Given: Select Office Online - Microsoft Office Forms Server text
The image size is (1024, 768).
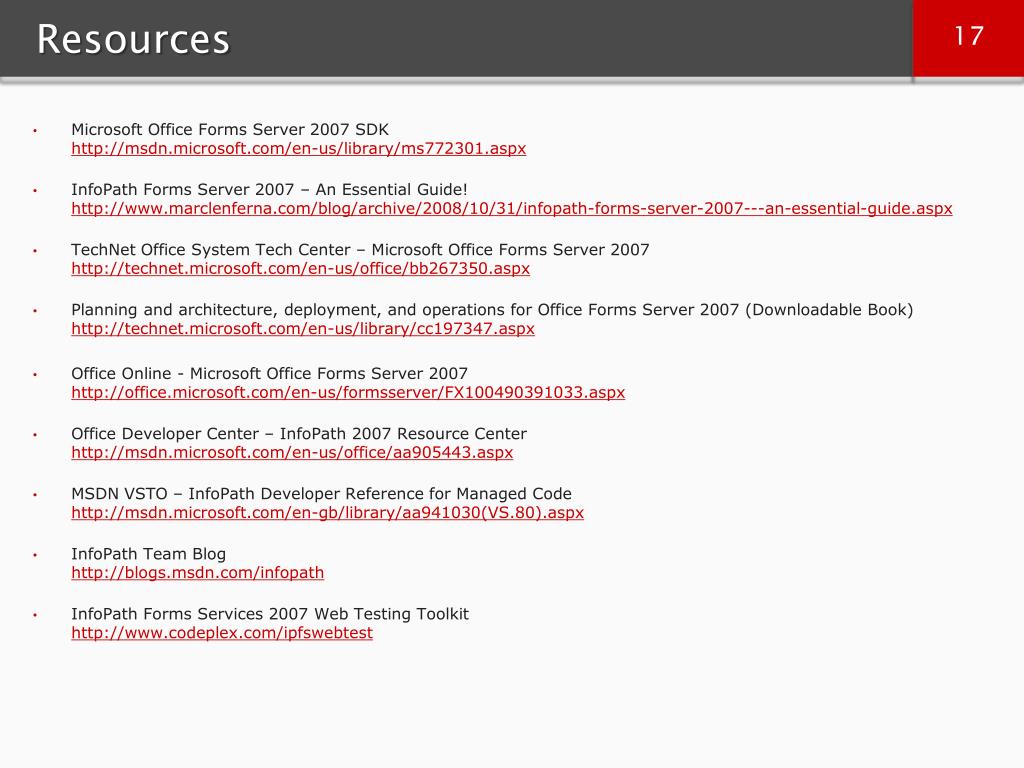Looking at the screenshot, I should coord(269,374).
